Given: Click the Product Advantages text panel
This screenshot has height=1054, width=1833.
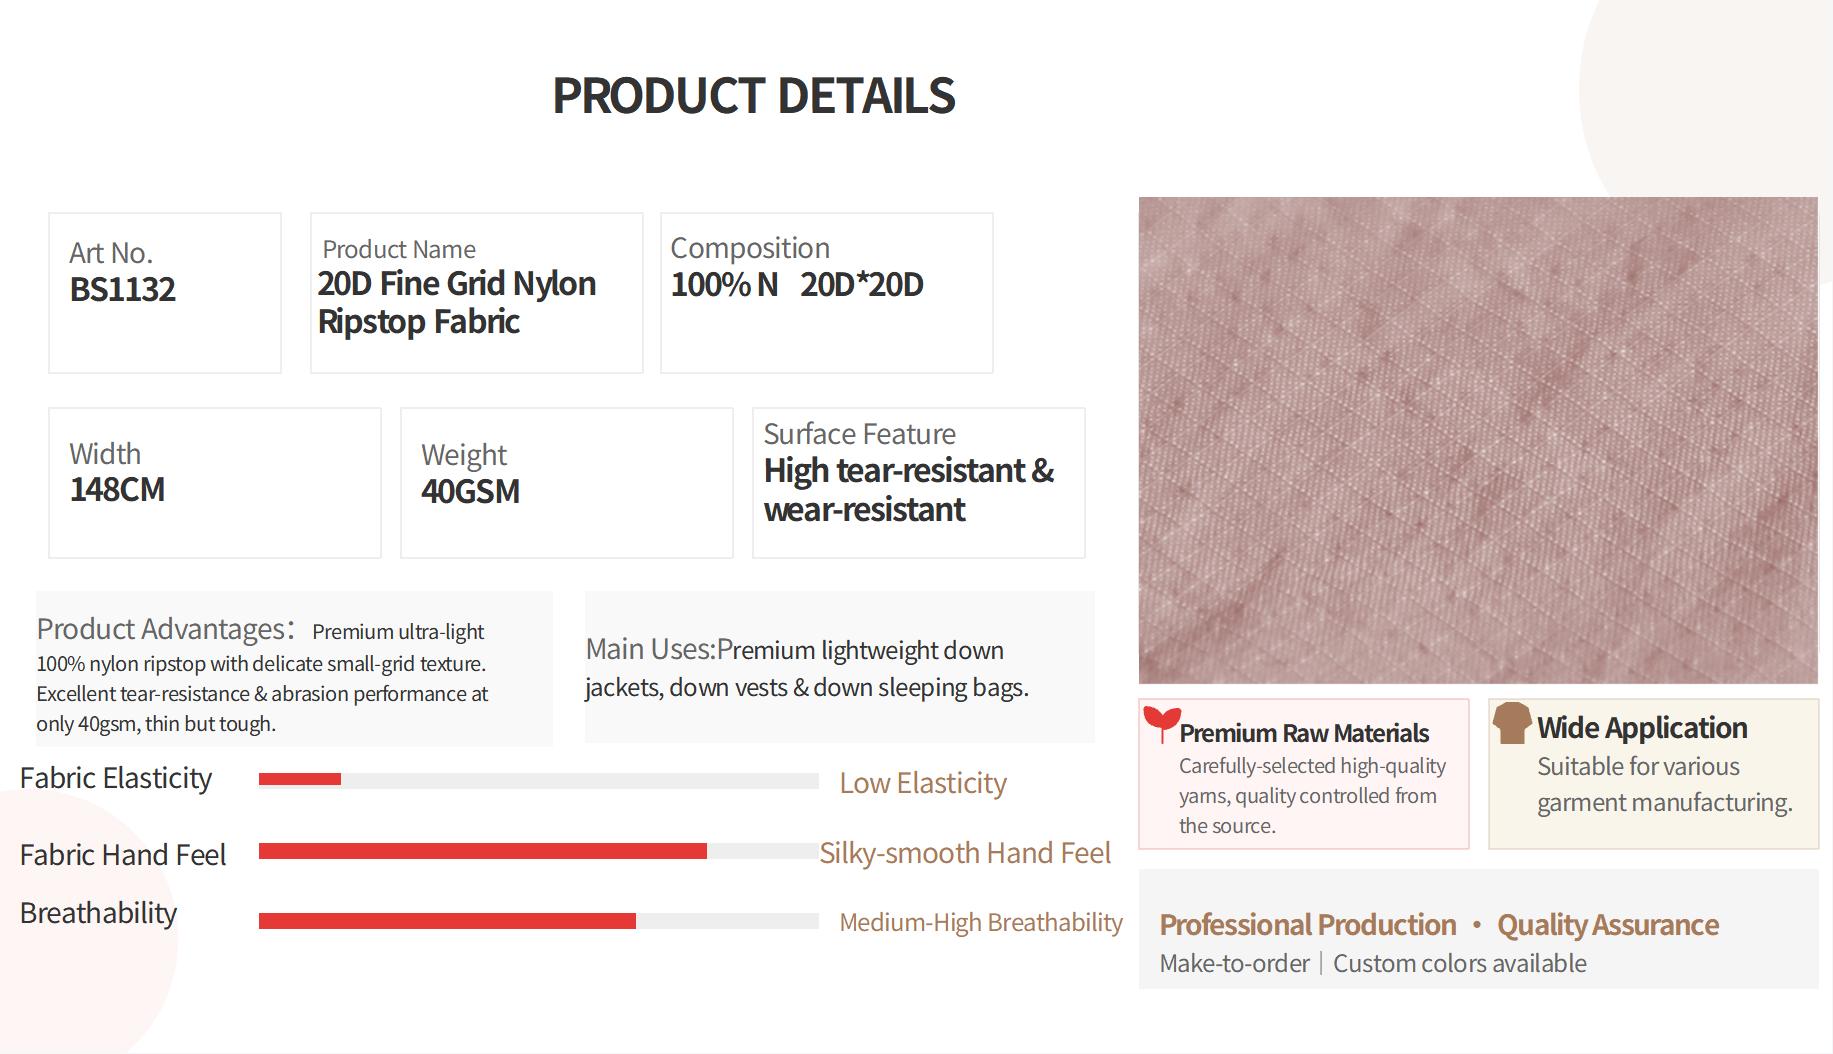Looking at the screenshot, I should coord(294,669).
